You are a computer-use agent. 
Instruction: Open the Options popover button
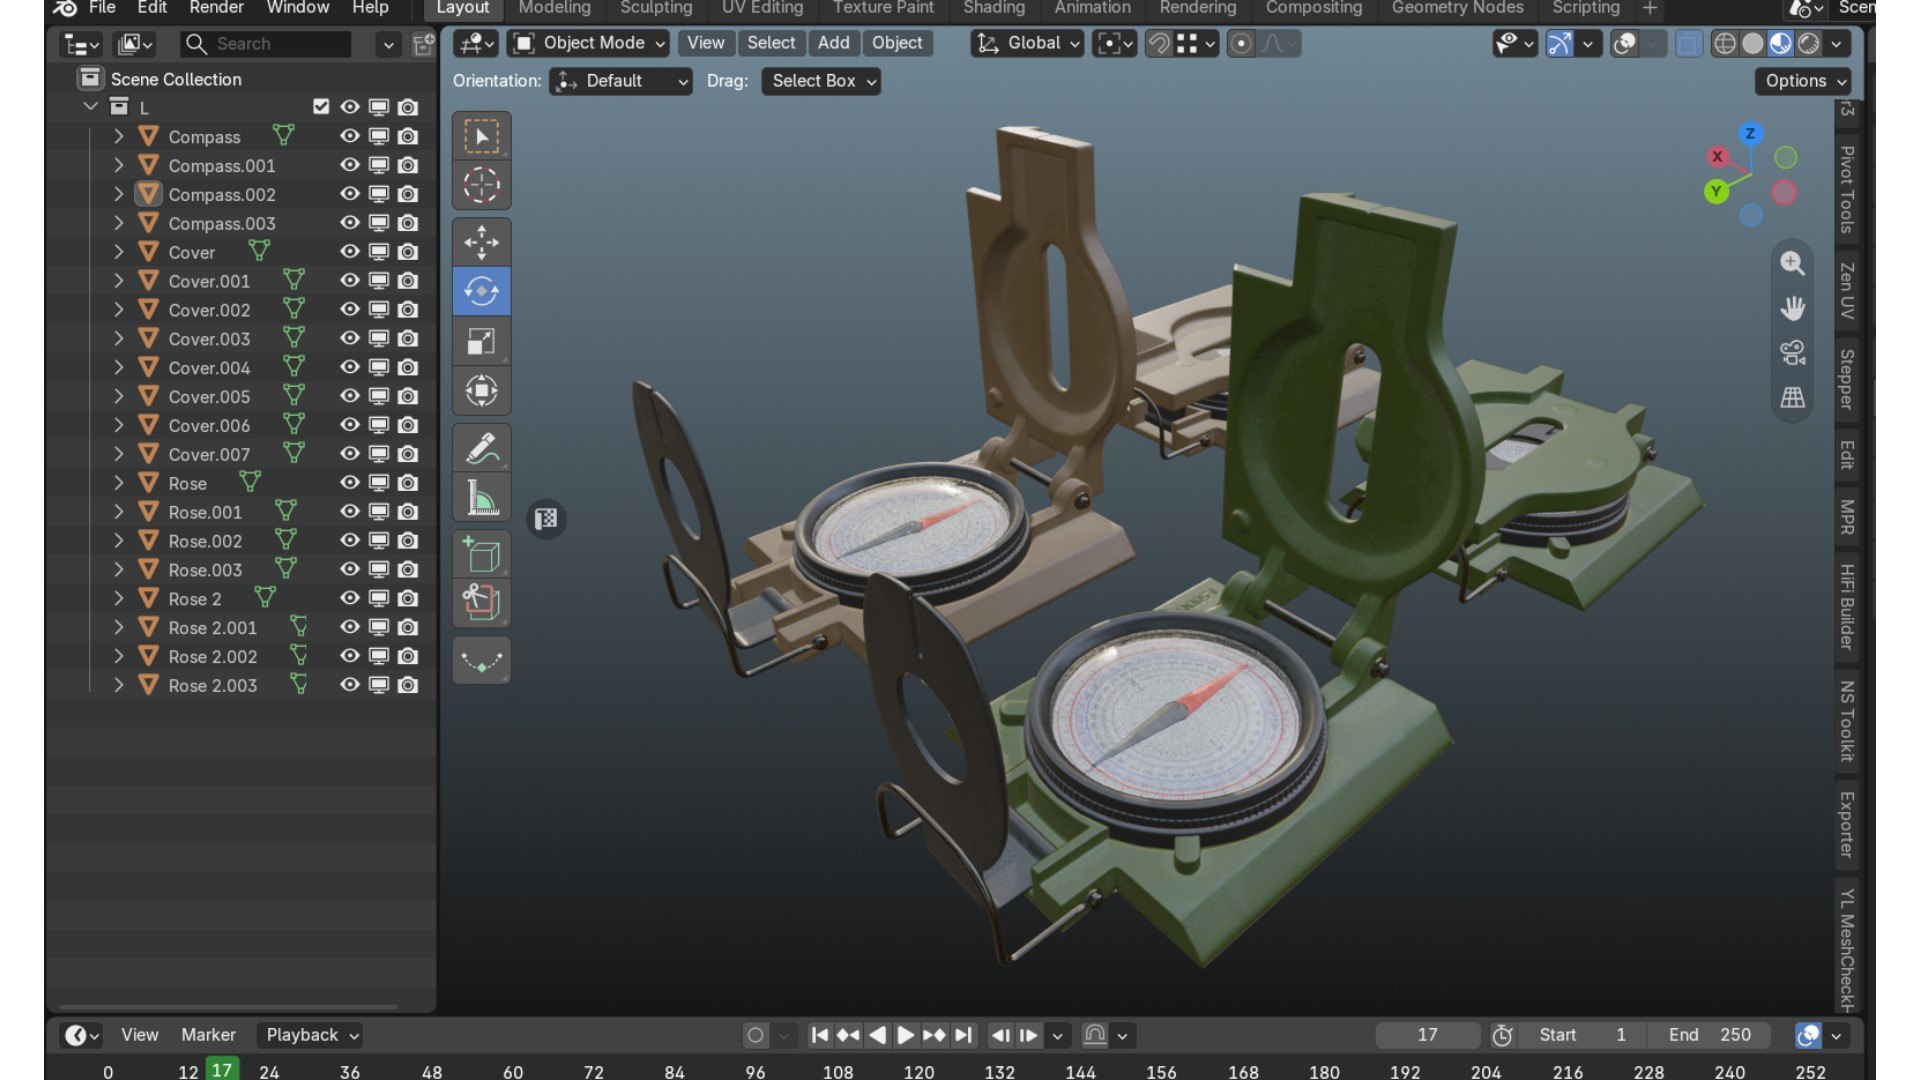[x=1804, y=81]
